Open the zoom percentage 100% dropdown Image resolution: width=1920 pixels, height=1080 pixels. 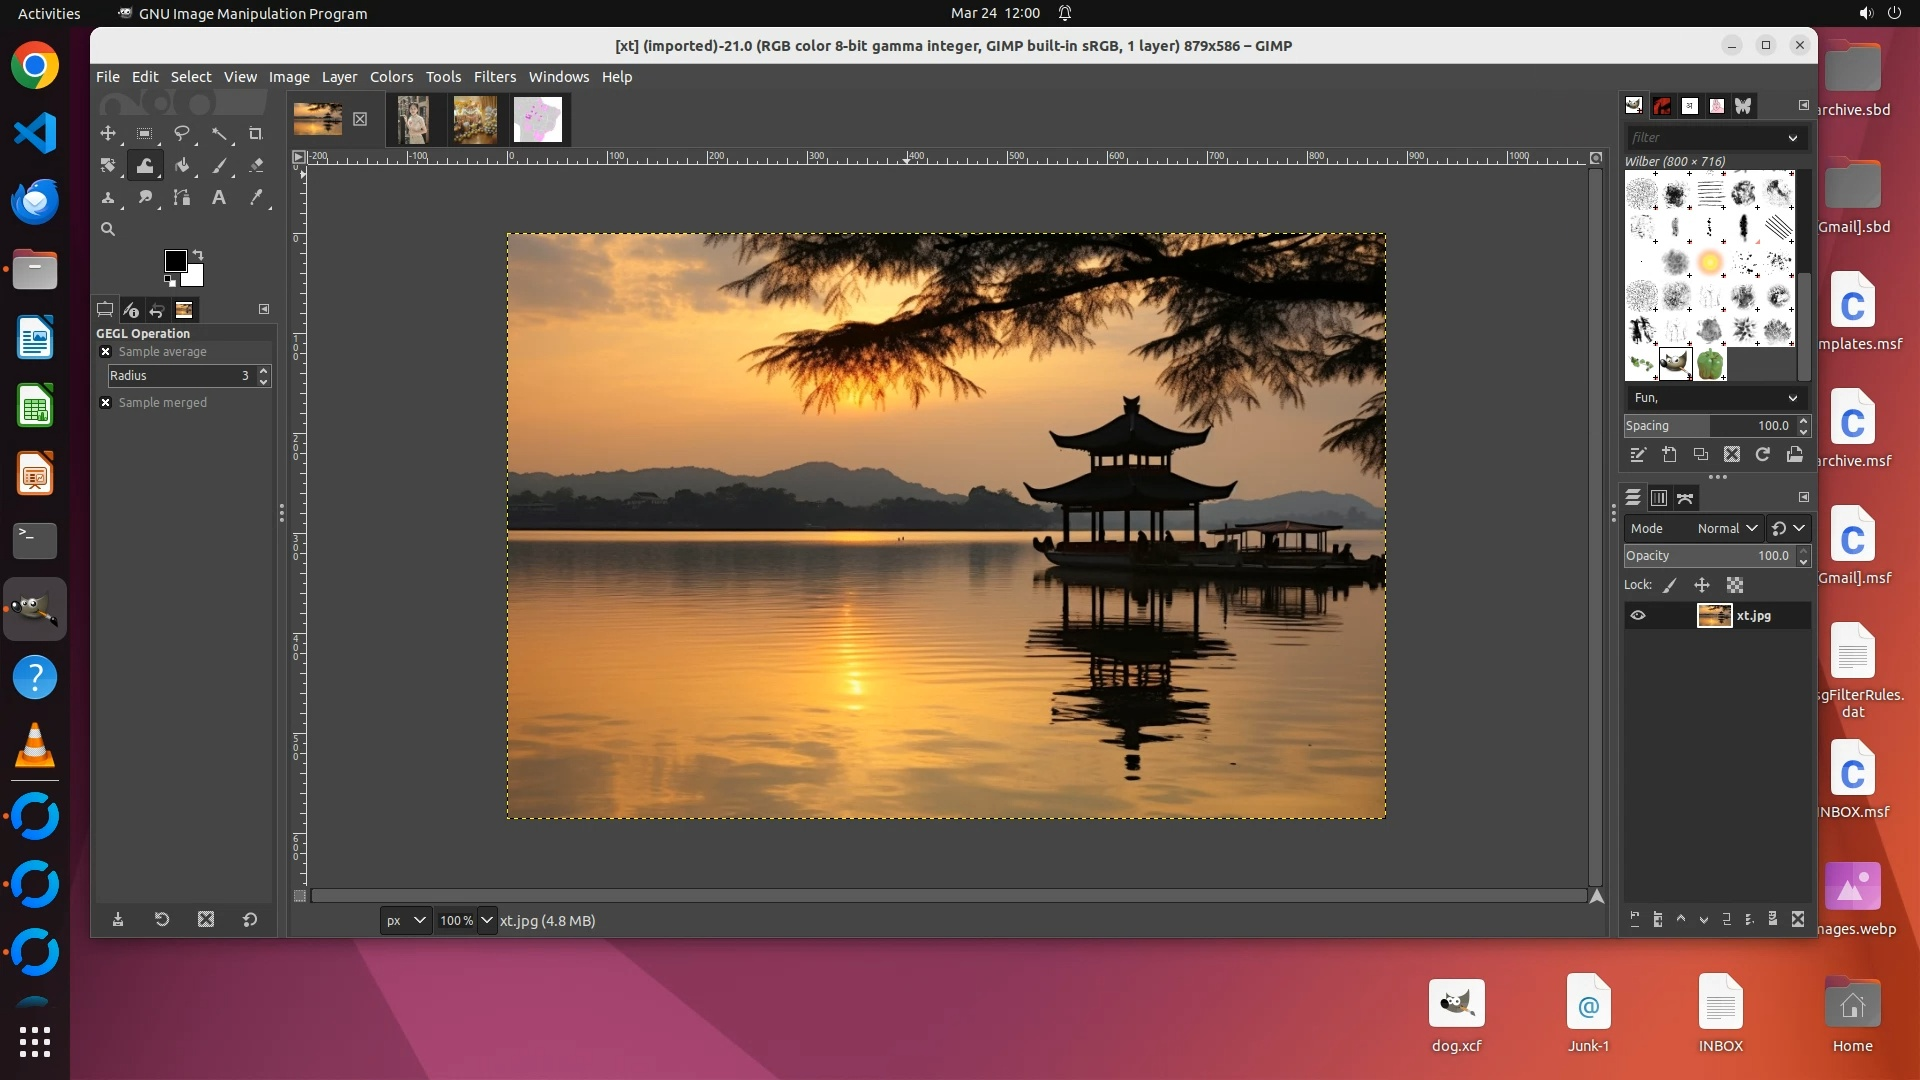click(x=486, y=920)
